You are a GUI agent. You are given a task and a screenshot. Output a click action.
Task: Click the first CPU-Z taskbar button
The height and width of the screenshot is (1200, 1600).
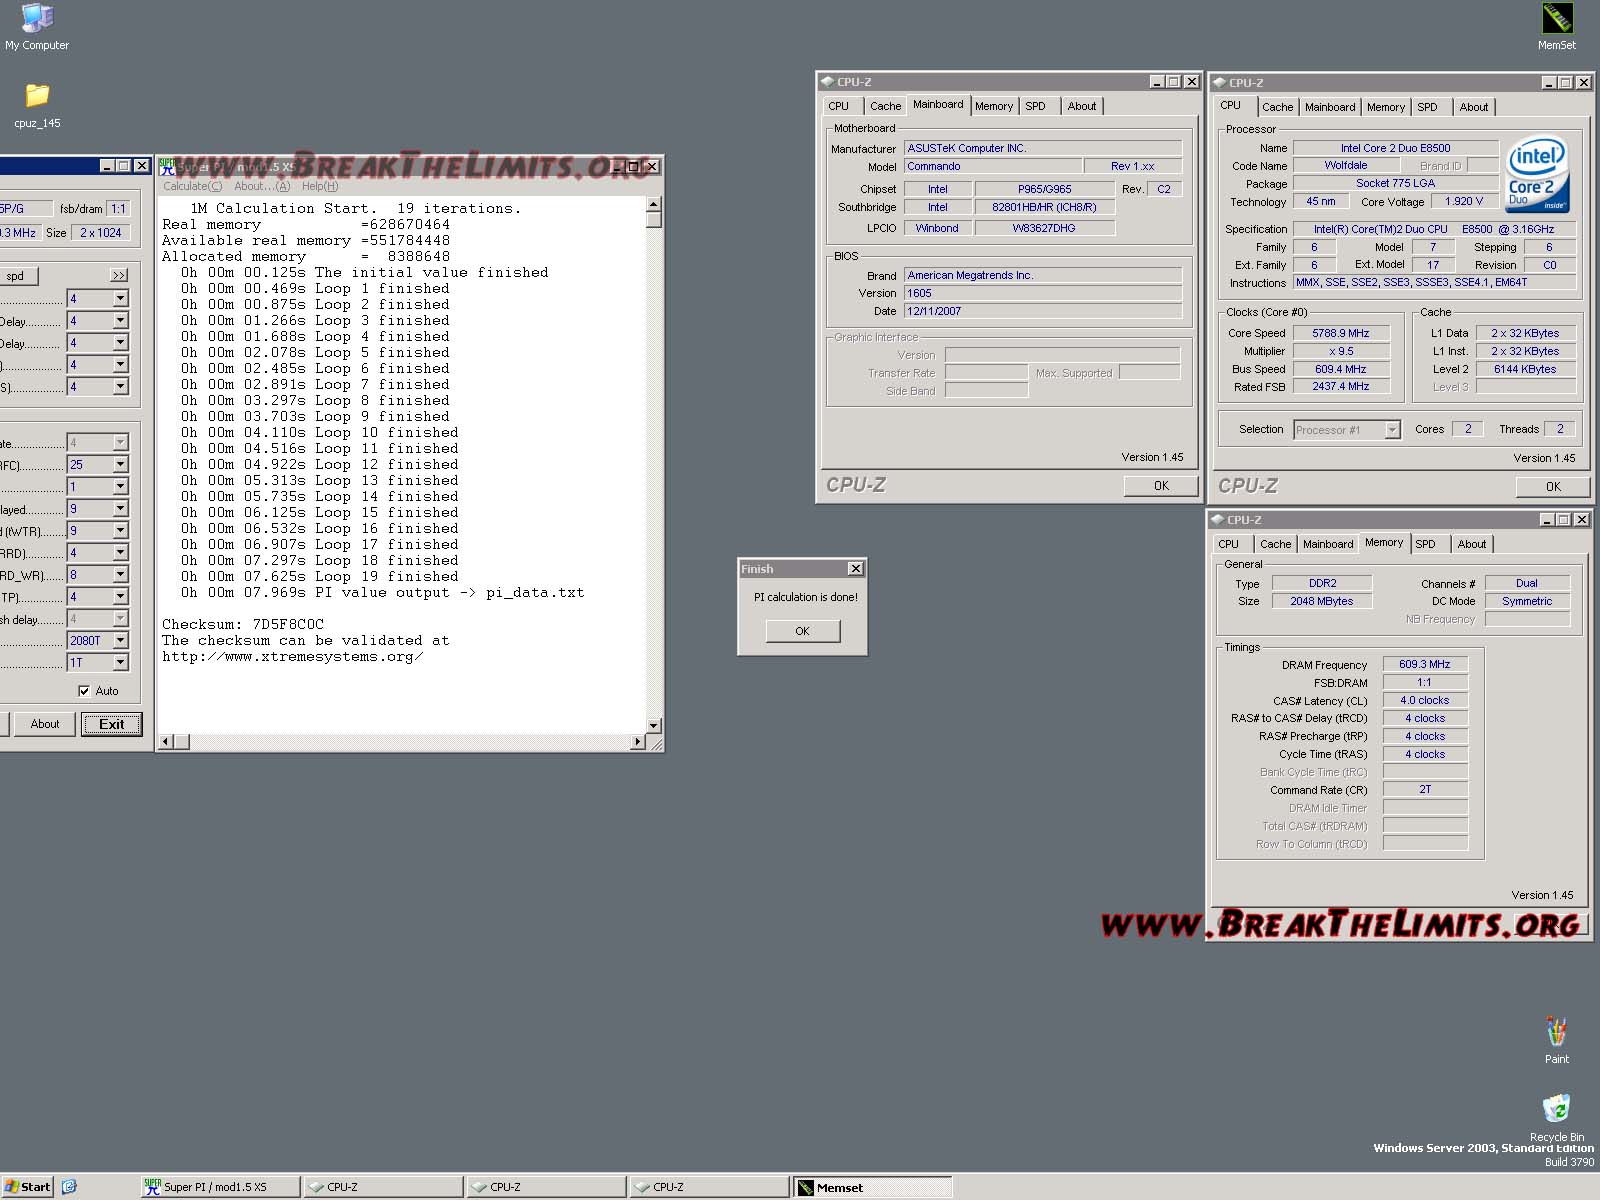(382, 1187)
